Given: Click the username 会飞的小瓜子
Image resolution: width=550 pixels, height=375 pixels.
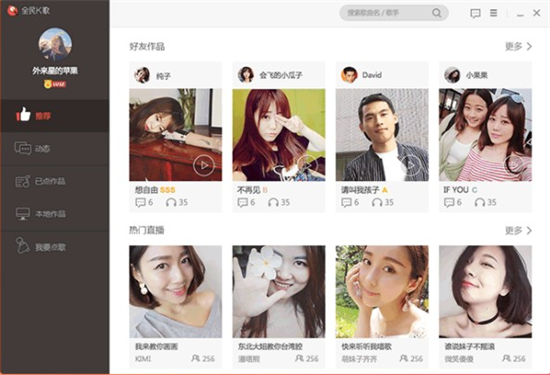Looking at the screenshot, I should tap(281, 75).
